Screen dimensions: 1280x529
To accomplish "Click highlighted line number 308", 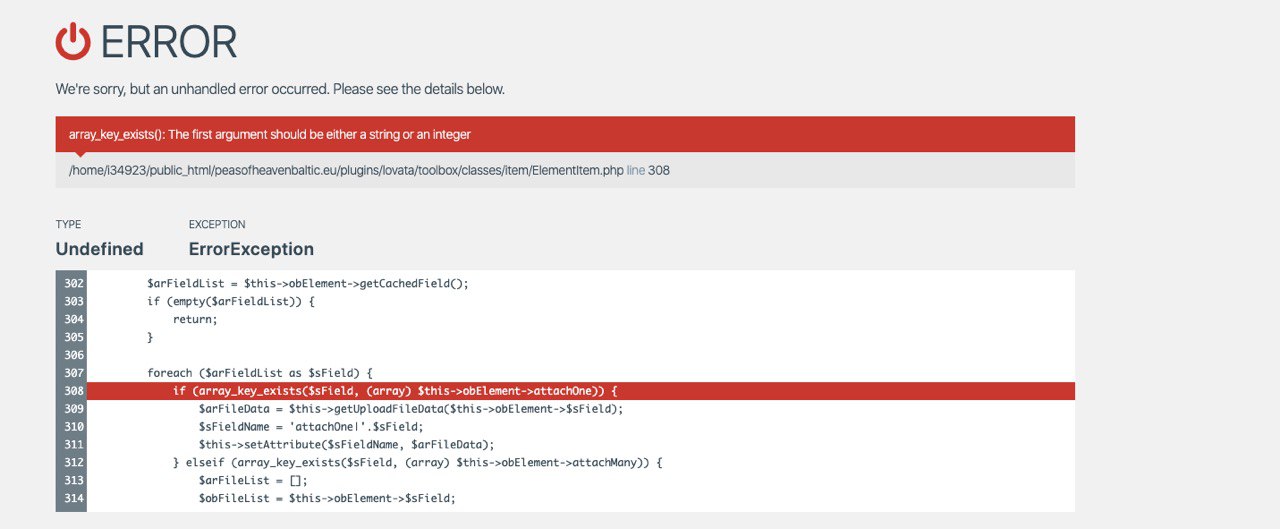I will click(73, 391).
